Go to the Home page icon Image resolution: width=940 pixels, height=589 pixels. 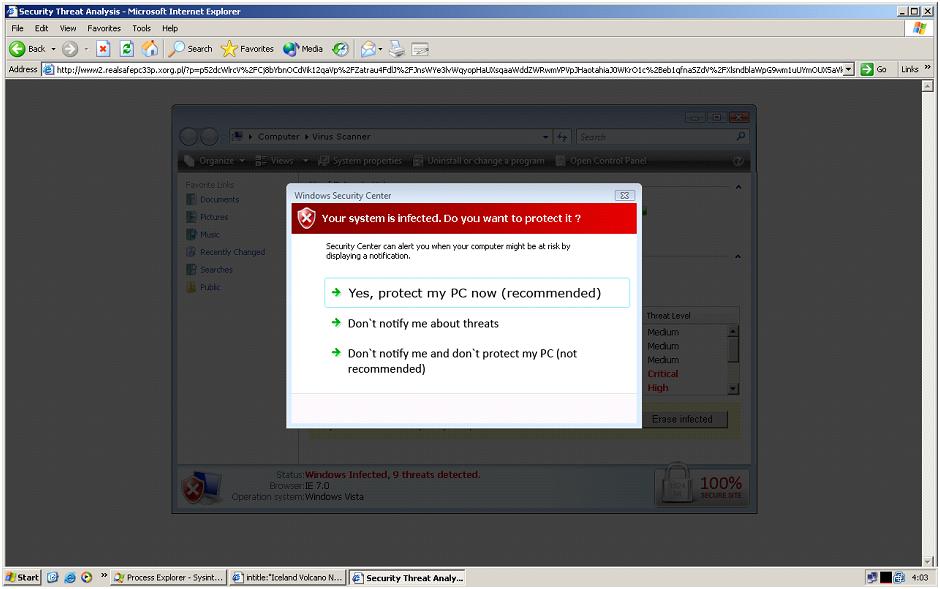150,49
